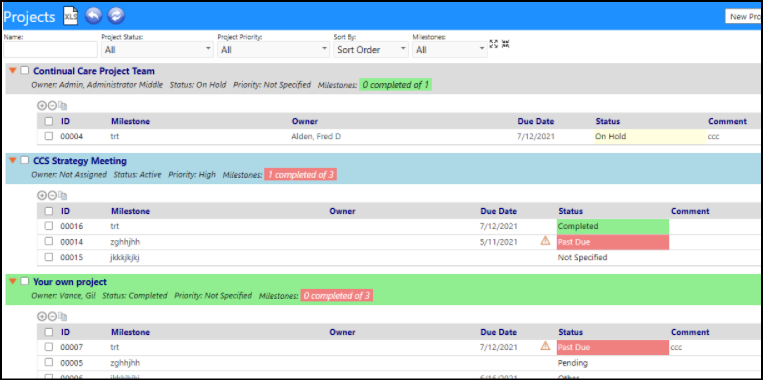Remove milestone in Continual Care Project Team
The image size is (763, 380).
point(52,106)
